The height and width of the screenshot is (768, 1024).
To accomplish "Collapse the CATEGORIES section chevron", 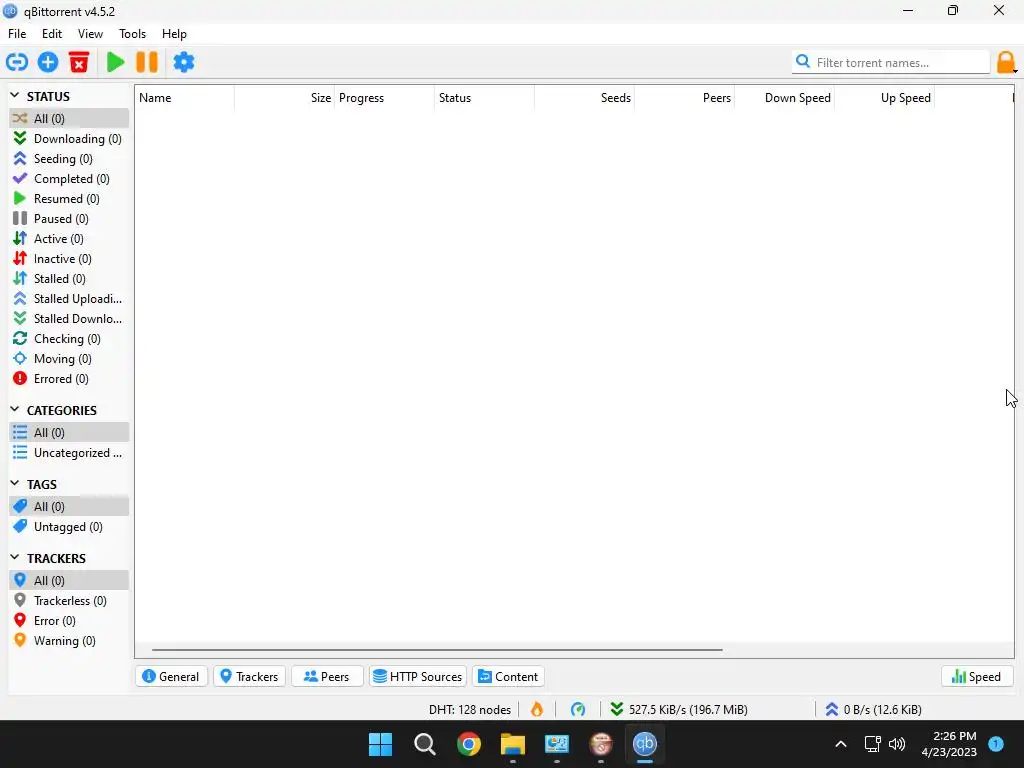I will point(15,409).
